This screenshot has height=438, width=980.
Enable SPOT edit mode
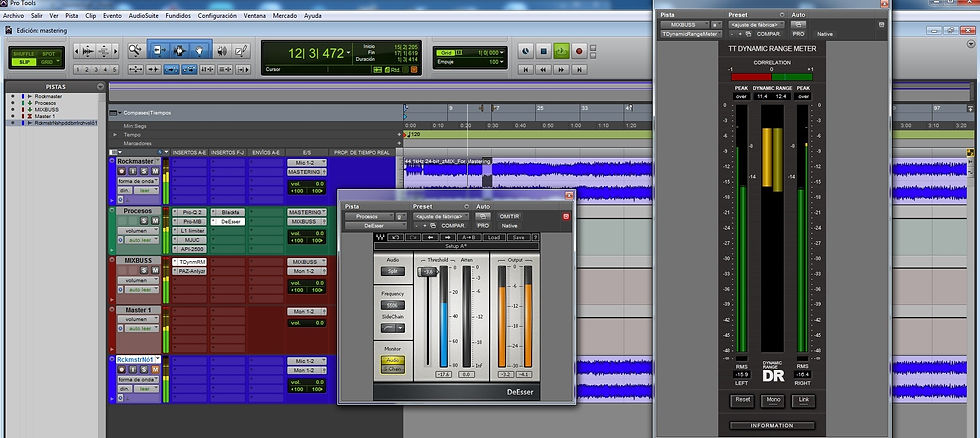click(x=48, y=54)
